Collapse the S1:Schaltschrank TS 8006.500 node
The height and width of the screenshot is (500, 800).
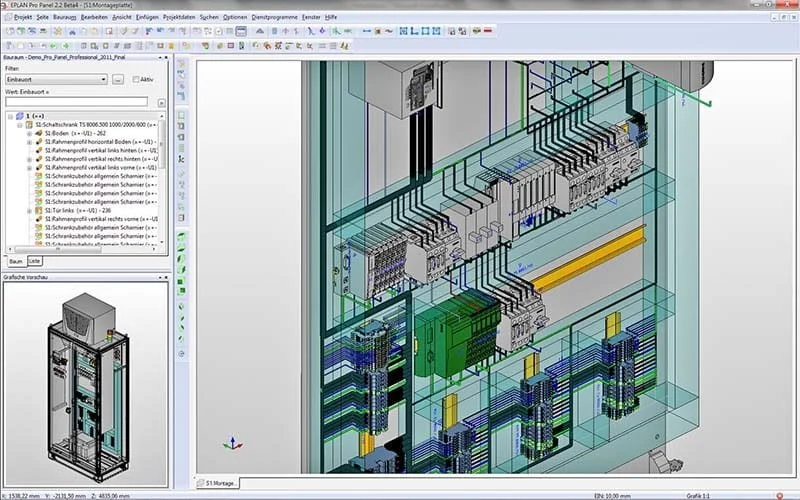click(x=19, y=124)
